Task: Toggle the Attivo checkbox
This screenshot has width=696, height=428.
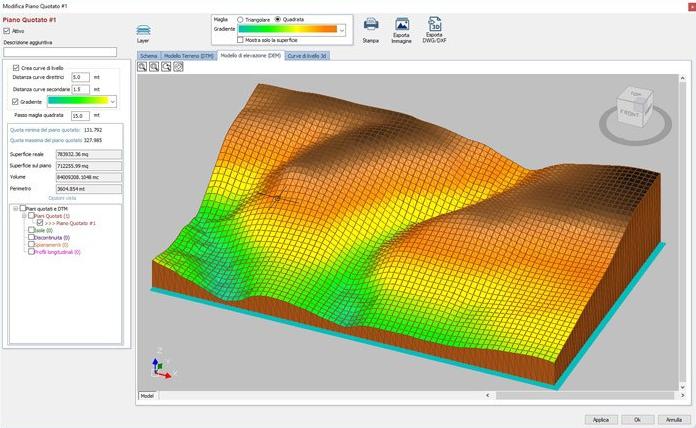Action: point(7,31)
